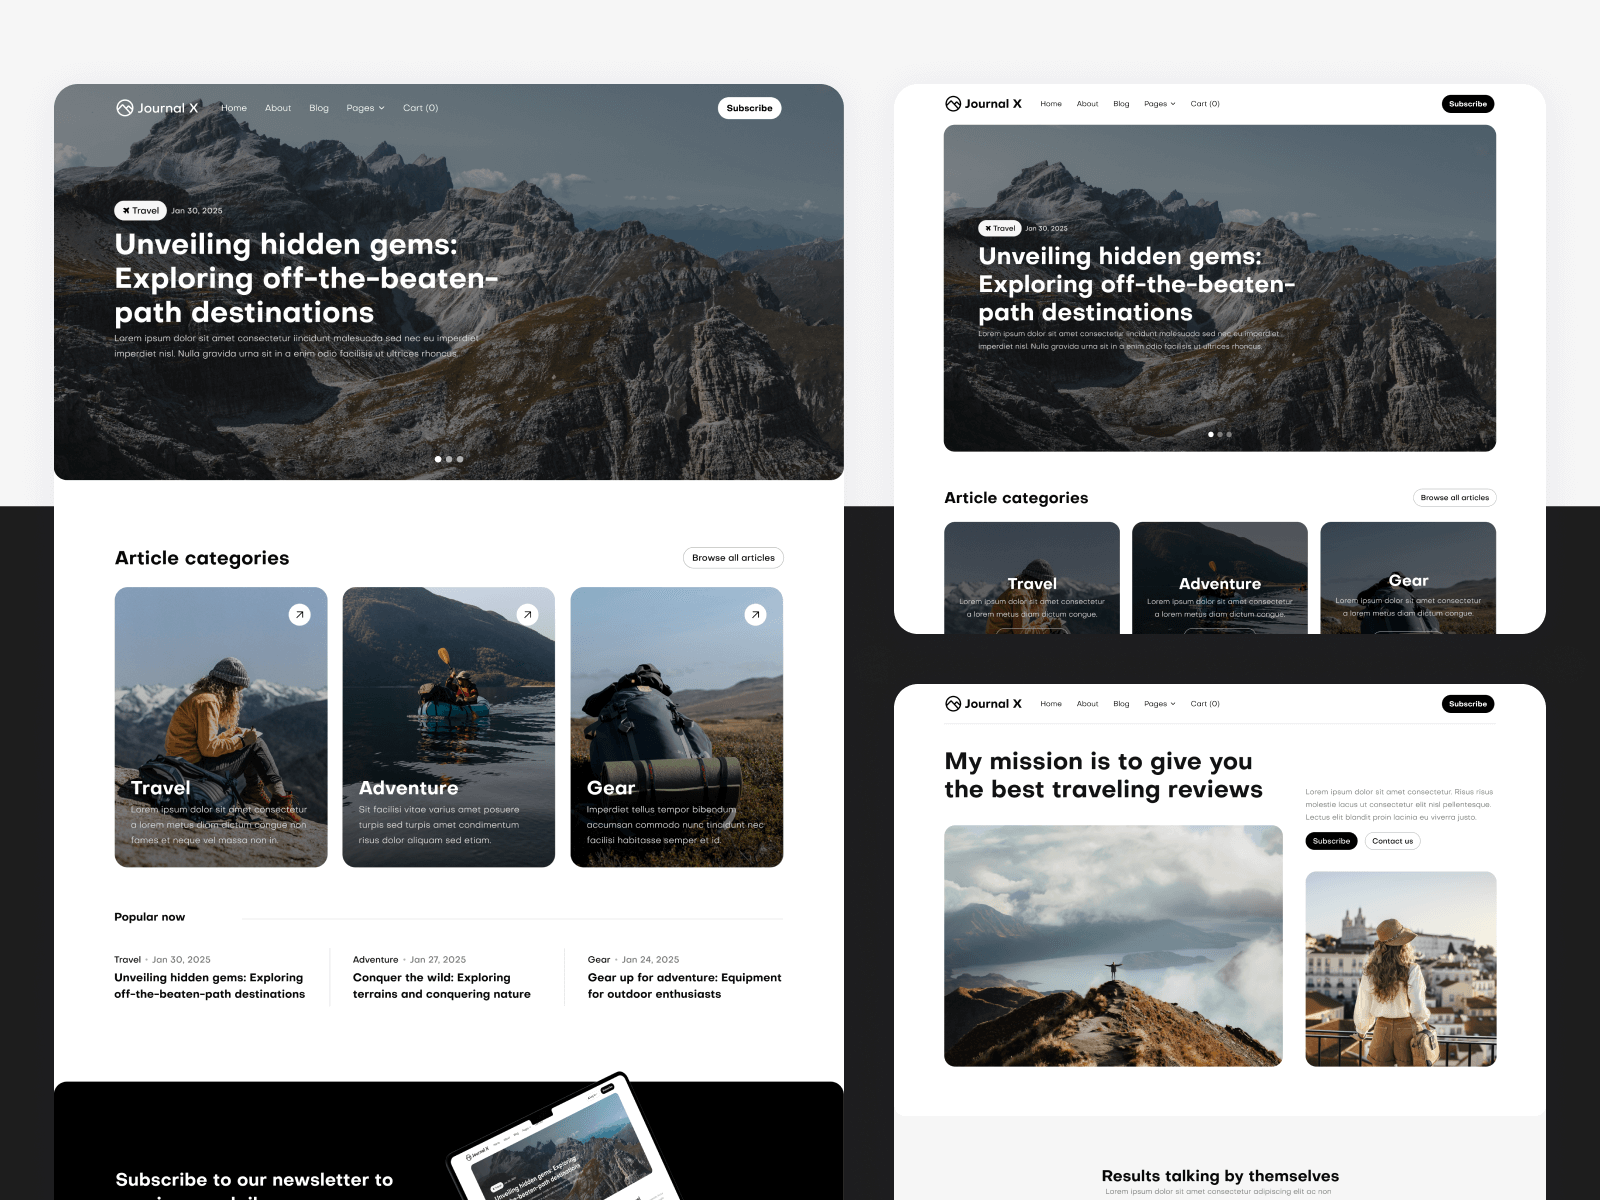Viewport: 1600px width, 1200px height.
Task: Open article 'Gear up for adventure: Equipment'
Action: 684,986
